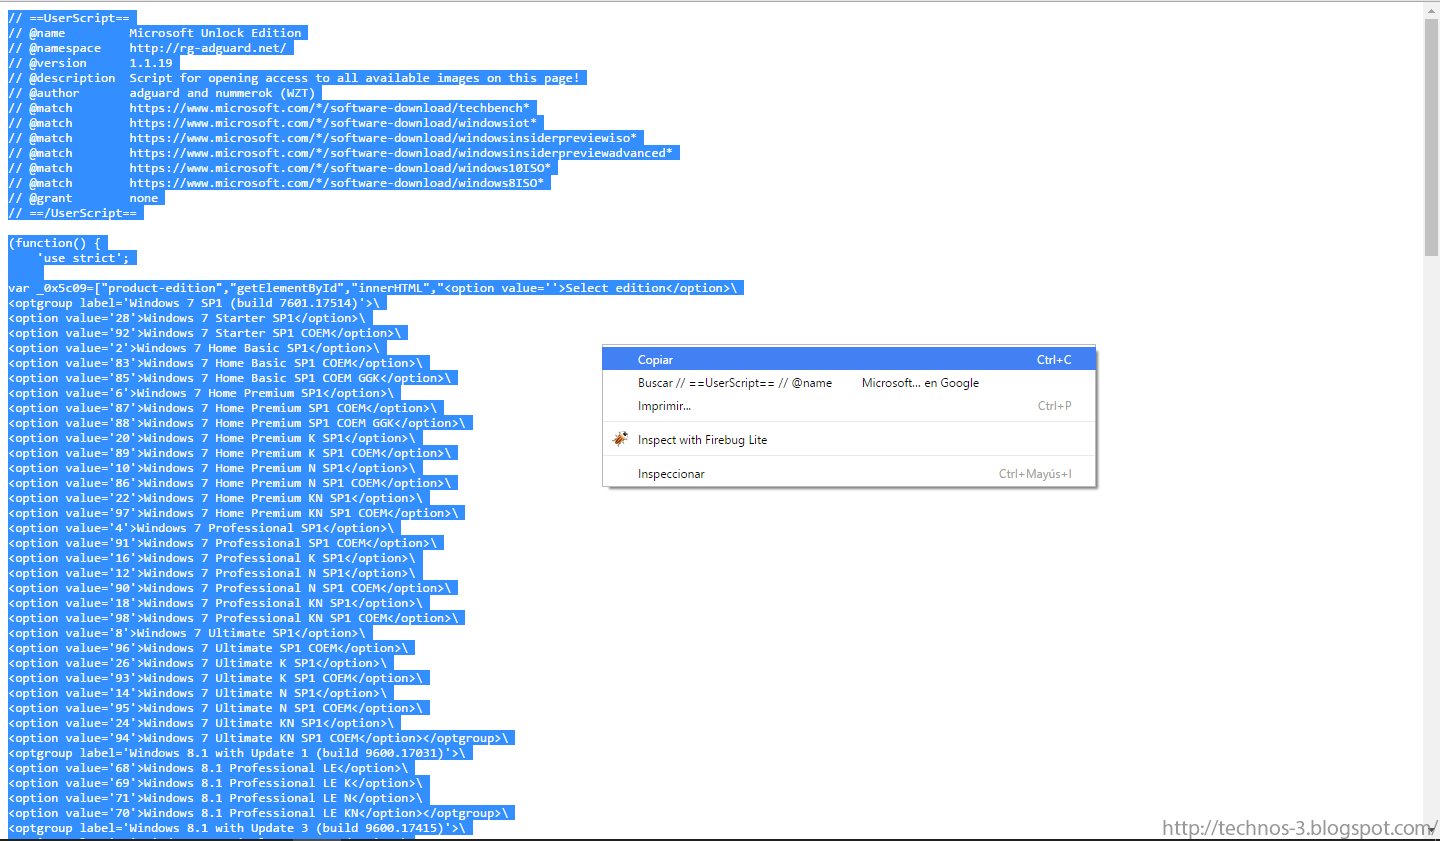Click the '@grant none' line
This screenshot has height=841, width=1440.
pyautogui.click(x=83, y=198)
